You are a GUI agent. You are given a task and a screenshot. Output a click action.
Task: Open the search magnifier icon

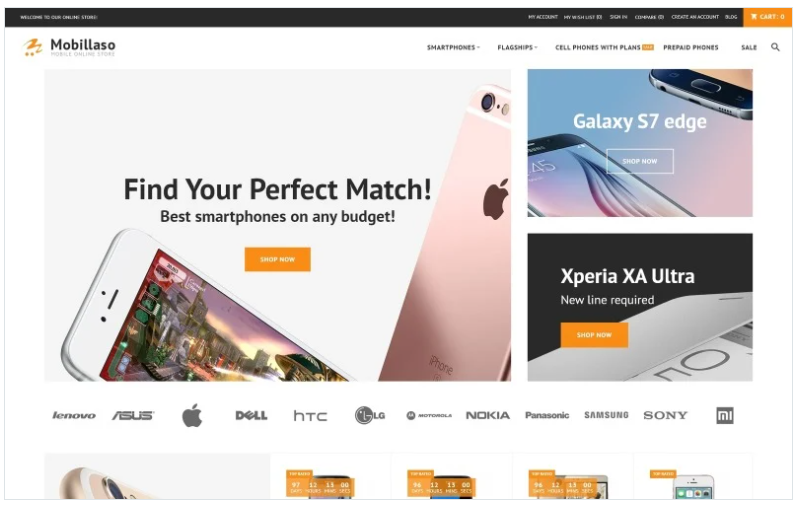pos(775,47)
